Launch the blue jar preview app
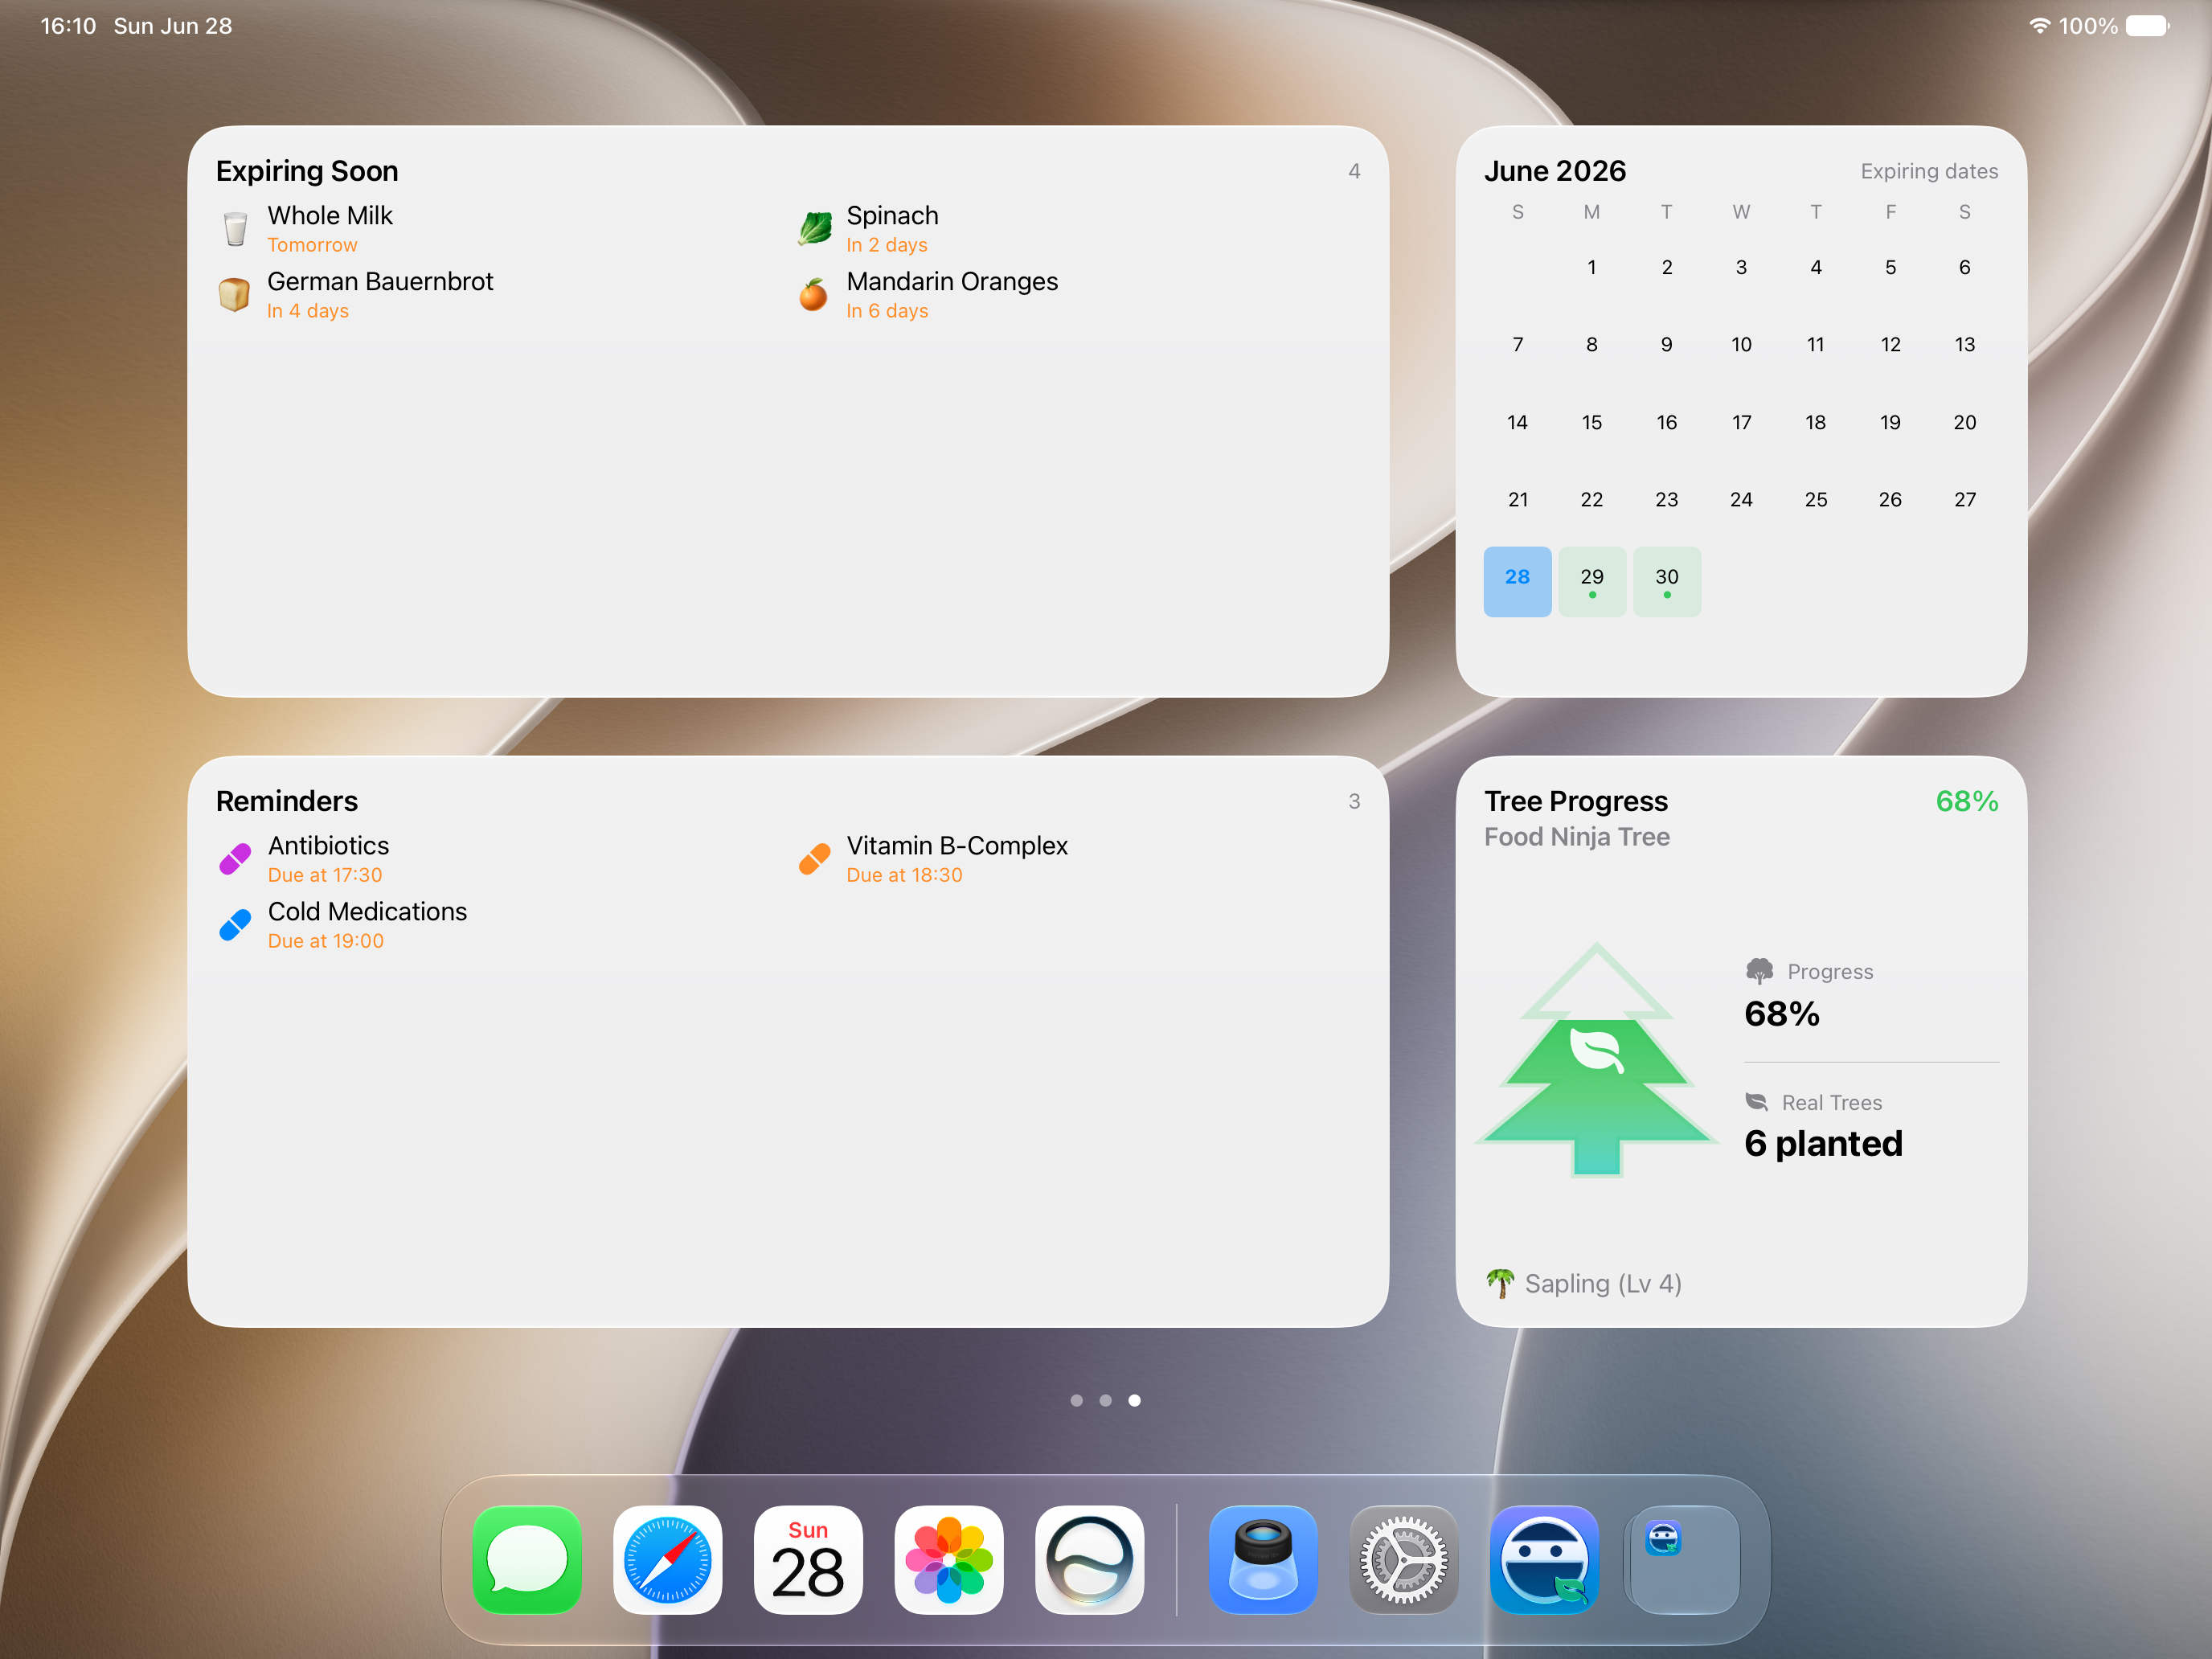2212x1659 pixels. 1263,1559
